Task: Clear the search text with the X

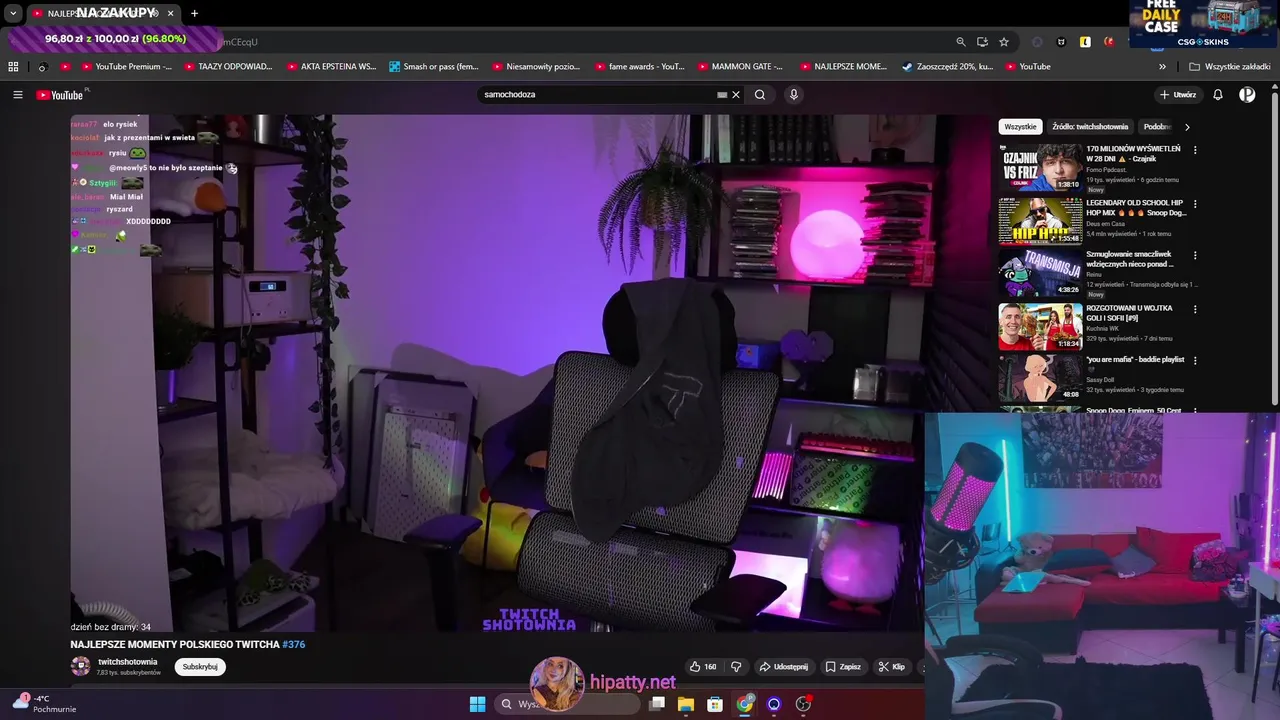Action: 736,95
